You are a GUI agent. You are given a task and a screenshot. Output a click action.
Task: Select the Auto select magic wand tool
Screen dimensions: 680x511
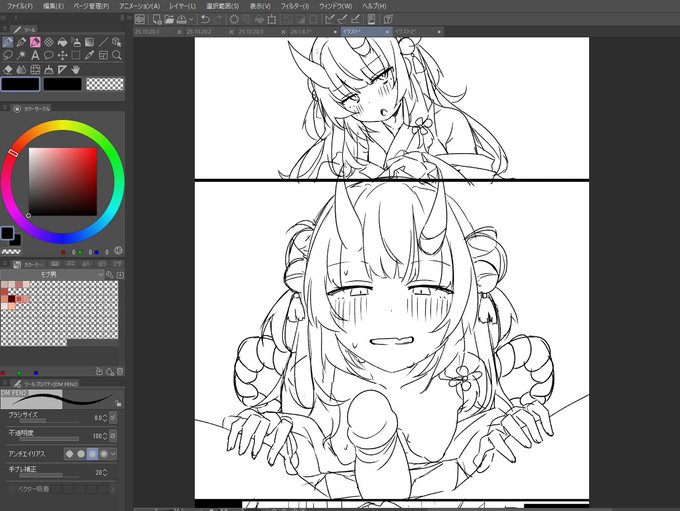21,56
